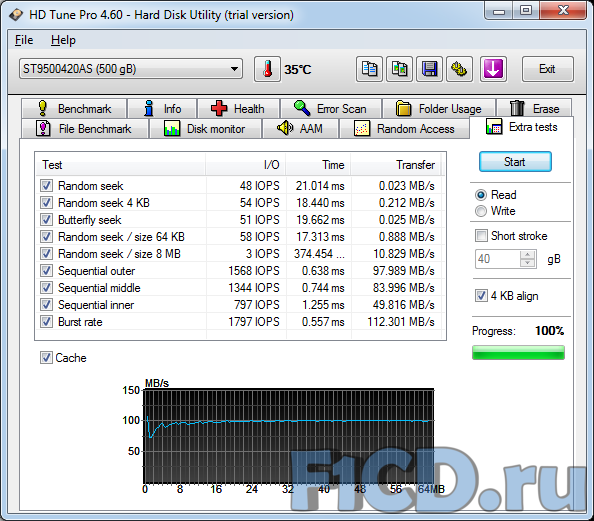Image resolution: width=594 pixels, height=521 pixels.
Task: Click the Exit button
Action: [547, 69]
